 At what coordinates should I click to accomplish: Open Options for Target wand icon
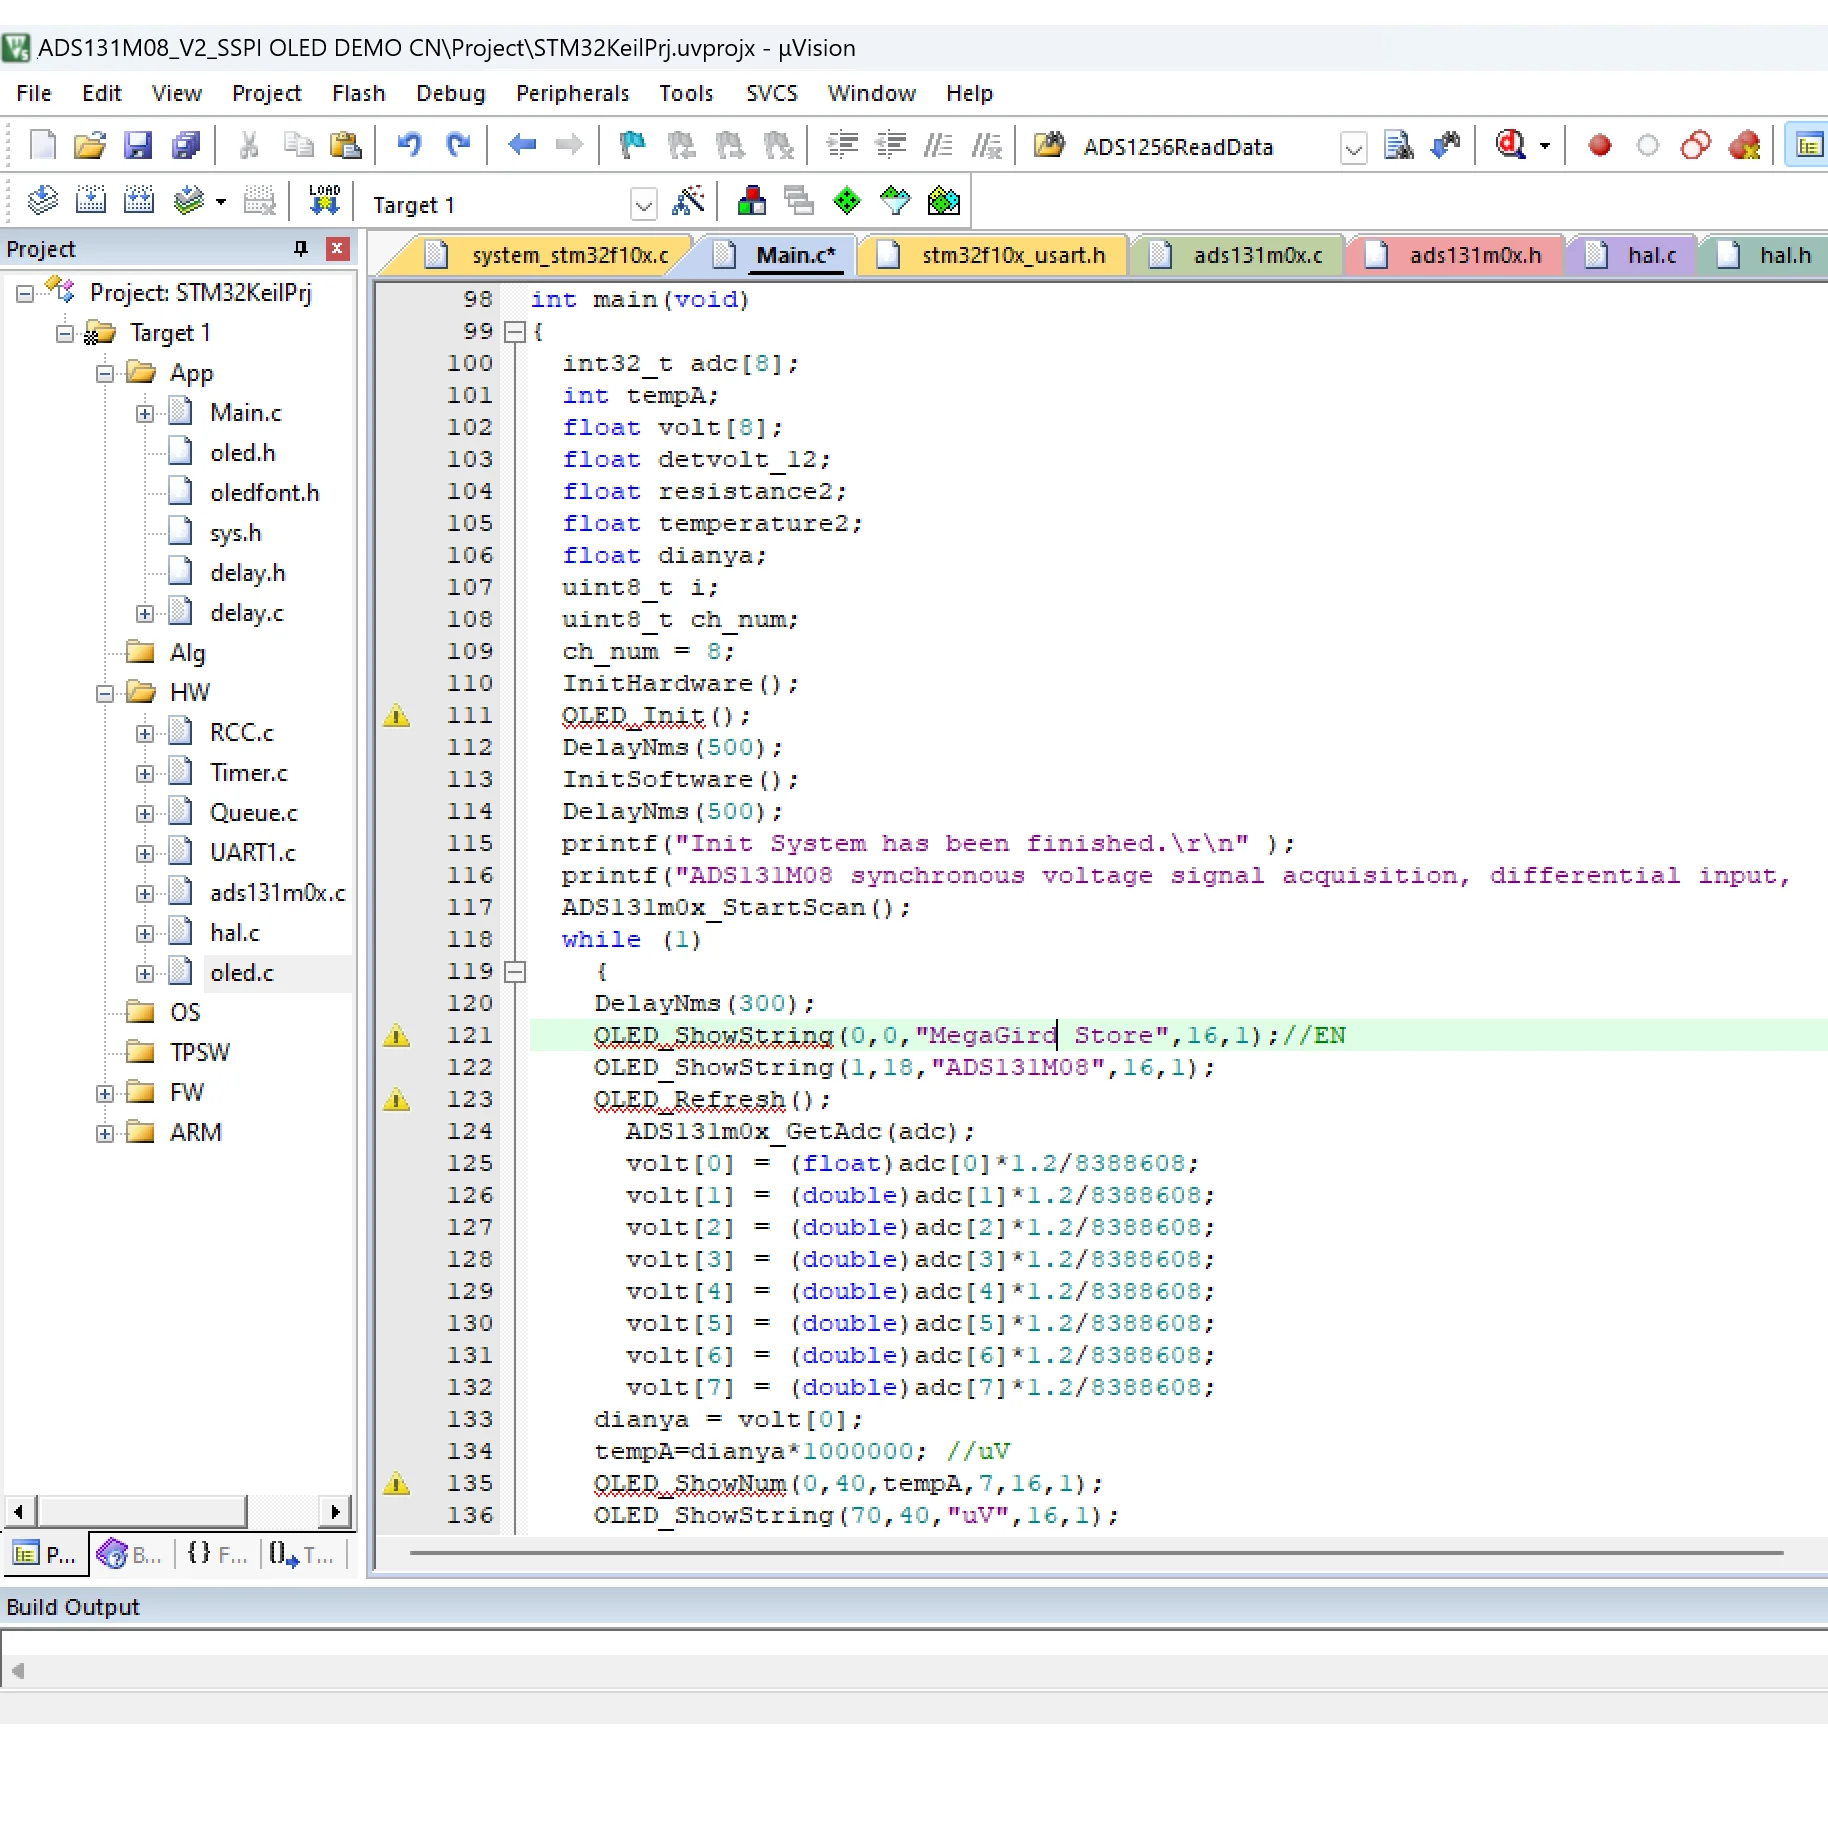coord(688,202)
